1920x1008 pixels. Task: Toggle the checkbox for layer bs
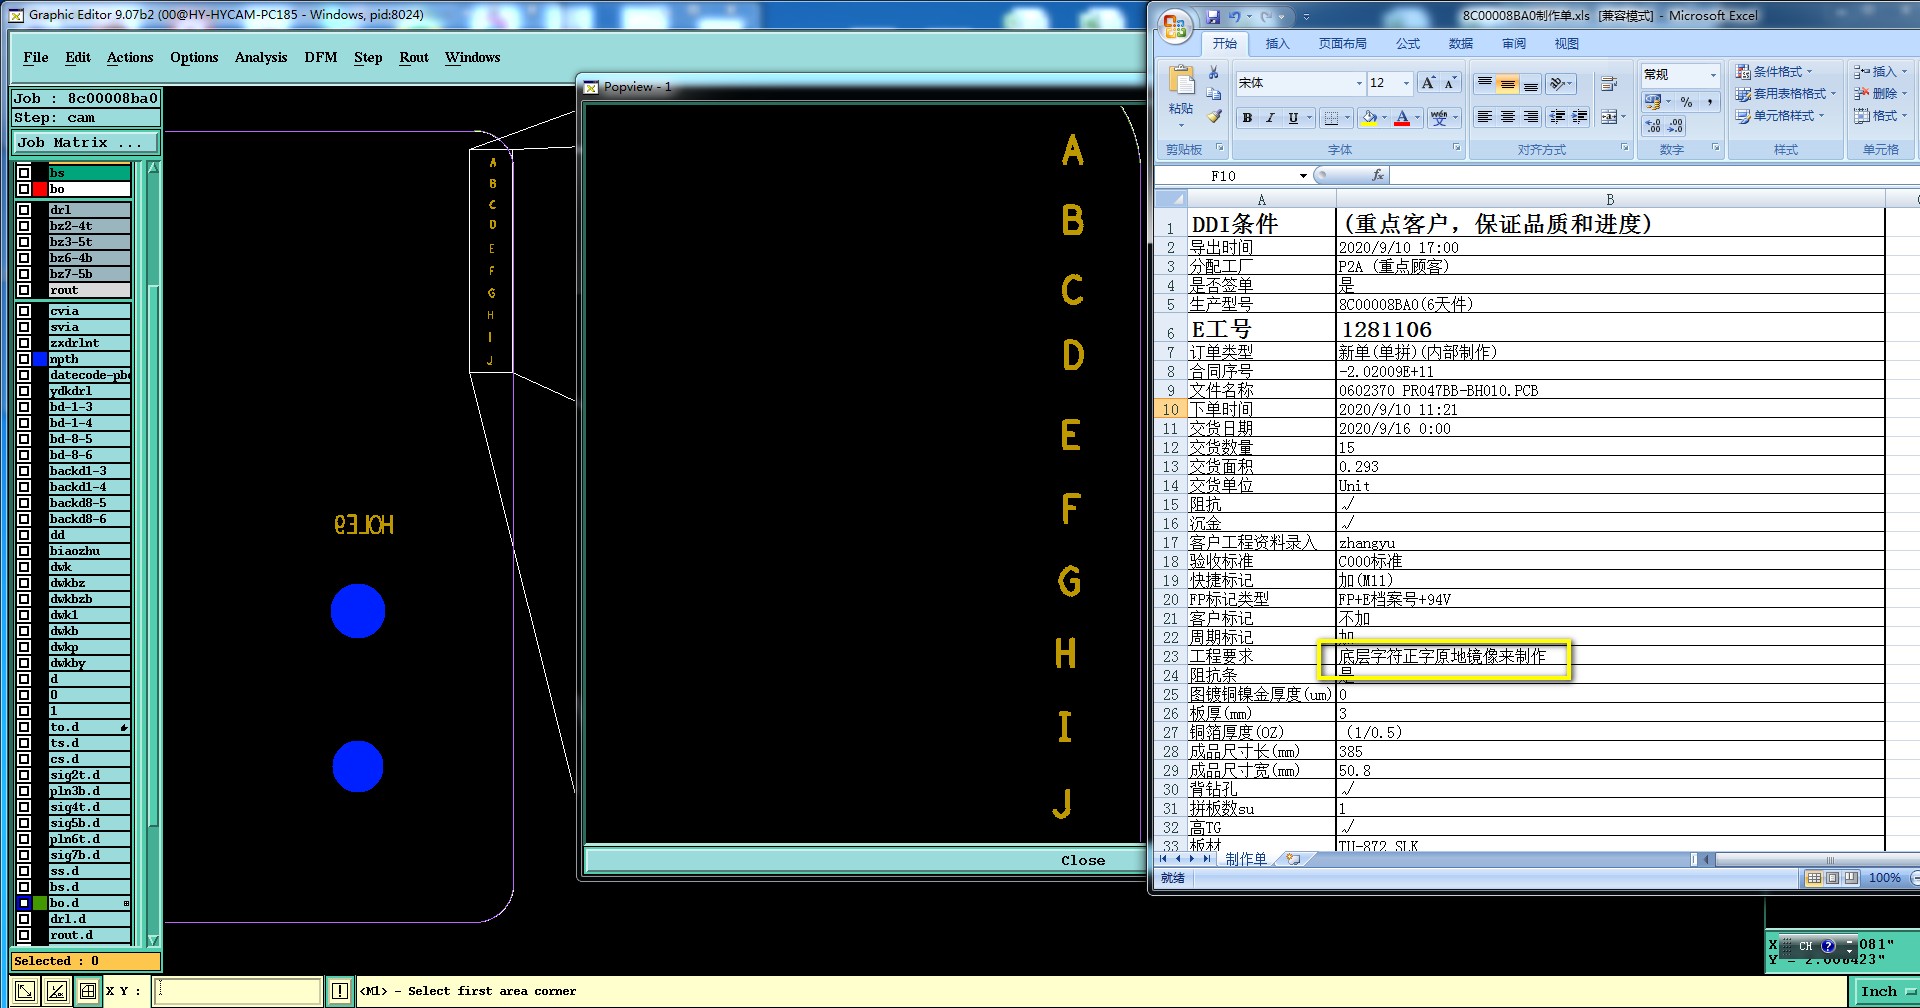pyautogui.click(x=24, y=173)
